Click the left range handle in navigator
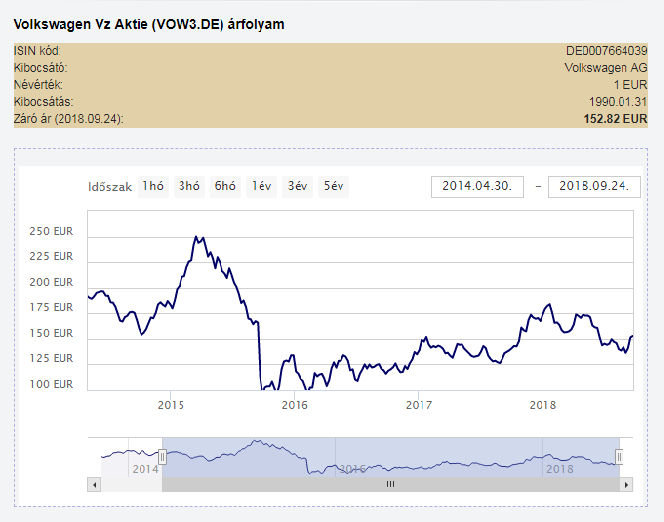This screenshot has width=664, height=522. point(162,457)
